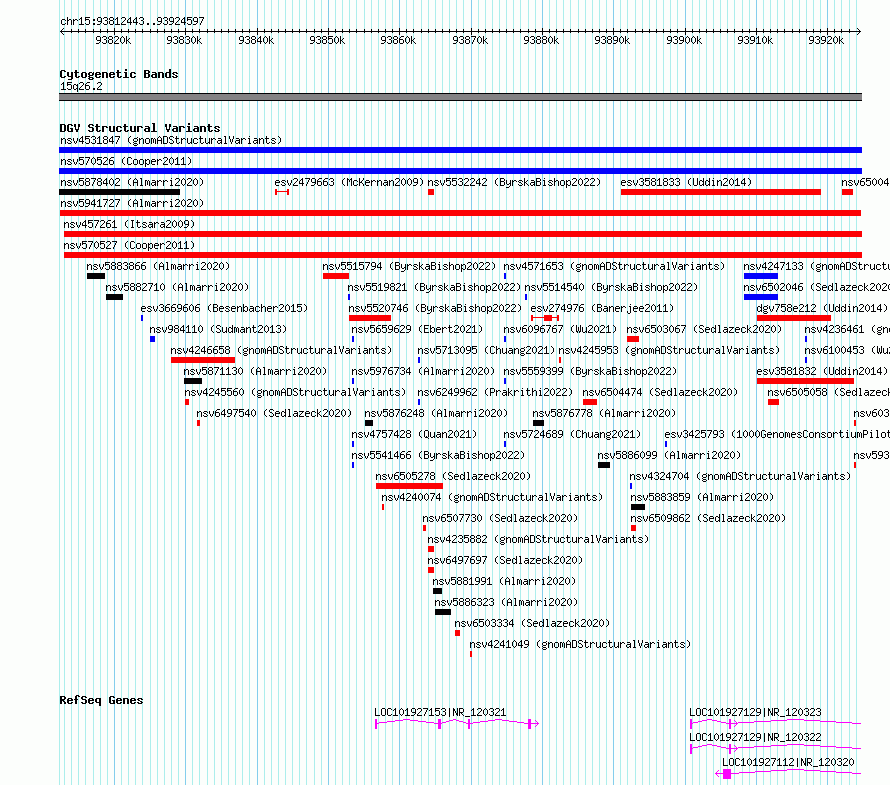
Task: Click nsv457261 (Itsara2009) label
Action: [x=129, y=224]
